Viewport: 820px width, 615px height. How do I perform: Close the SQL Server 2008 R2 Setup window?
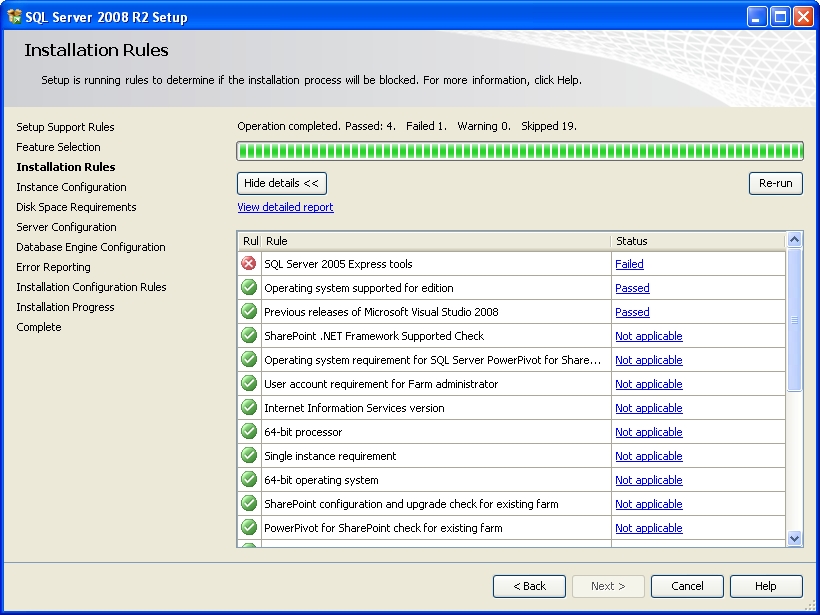[804, 17]
